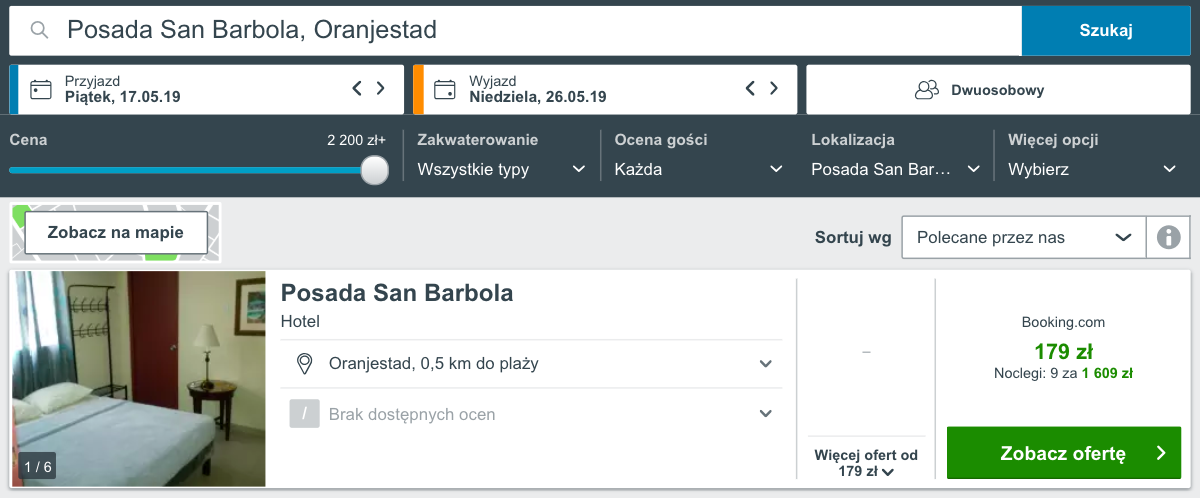Click the magnifier search icon
The image size is (1200, 498).
[x=39, y=31]
